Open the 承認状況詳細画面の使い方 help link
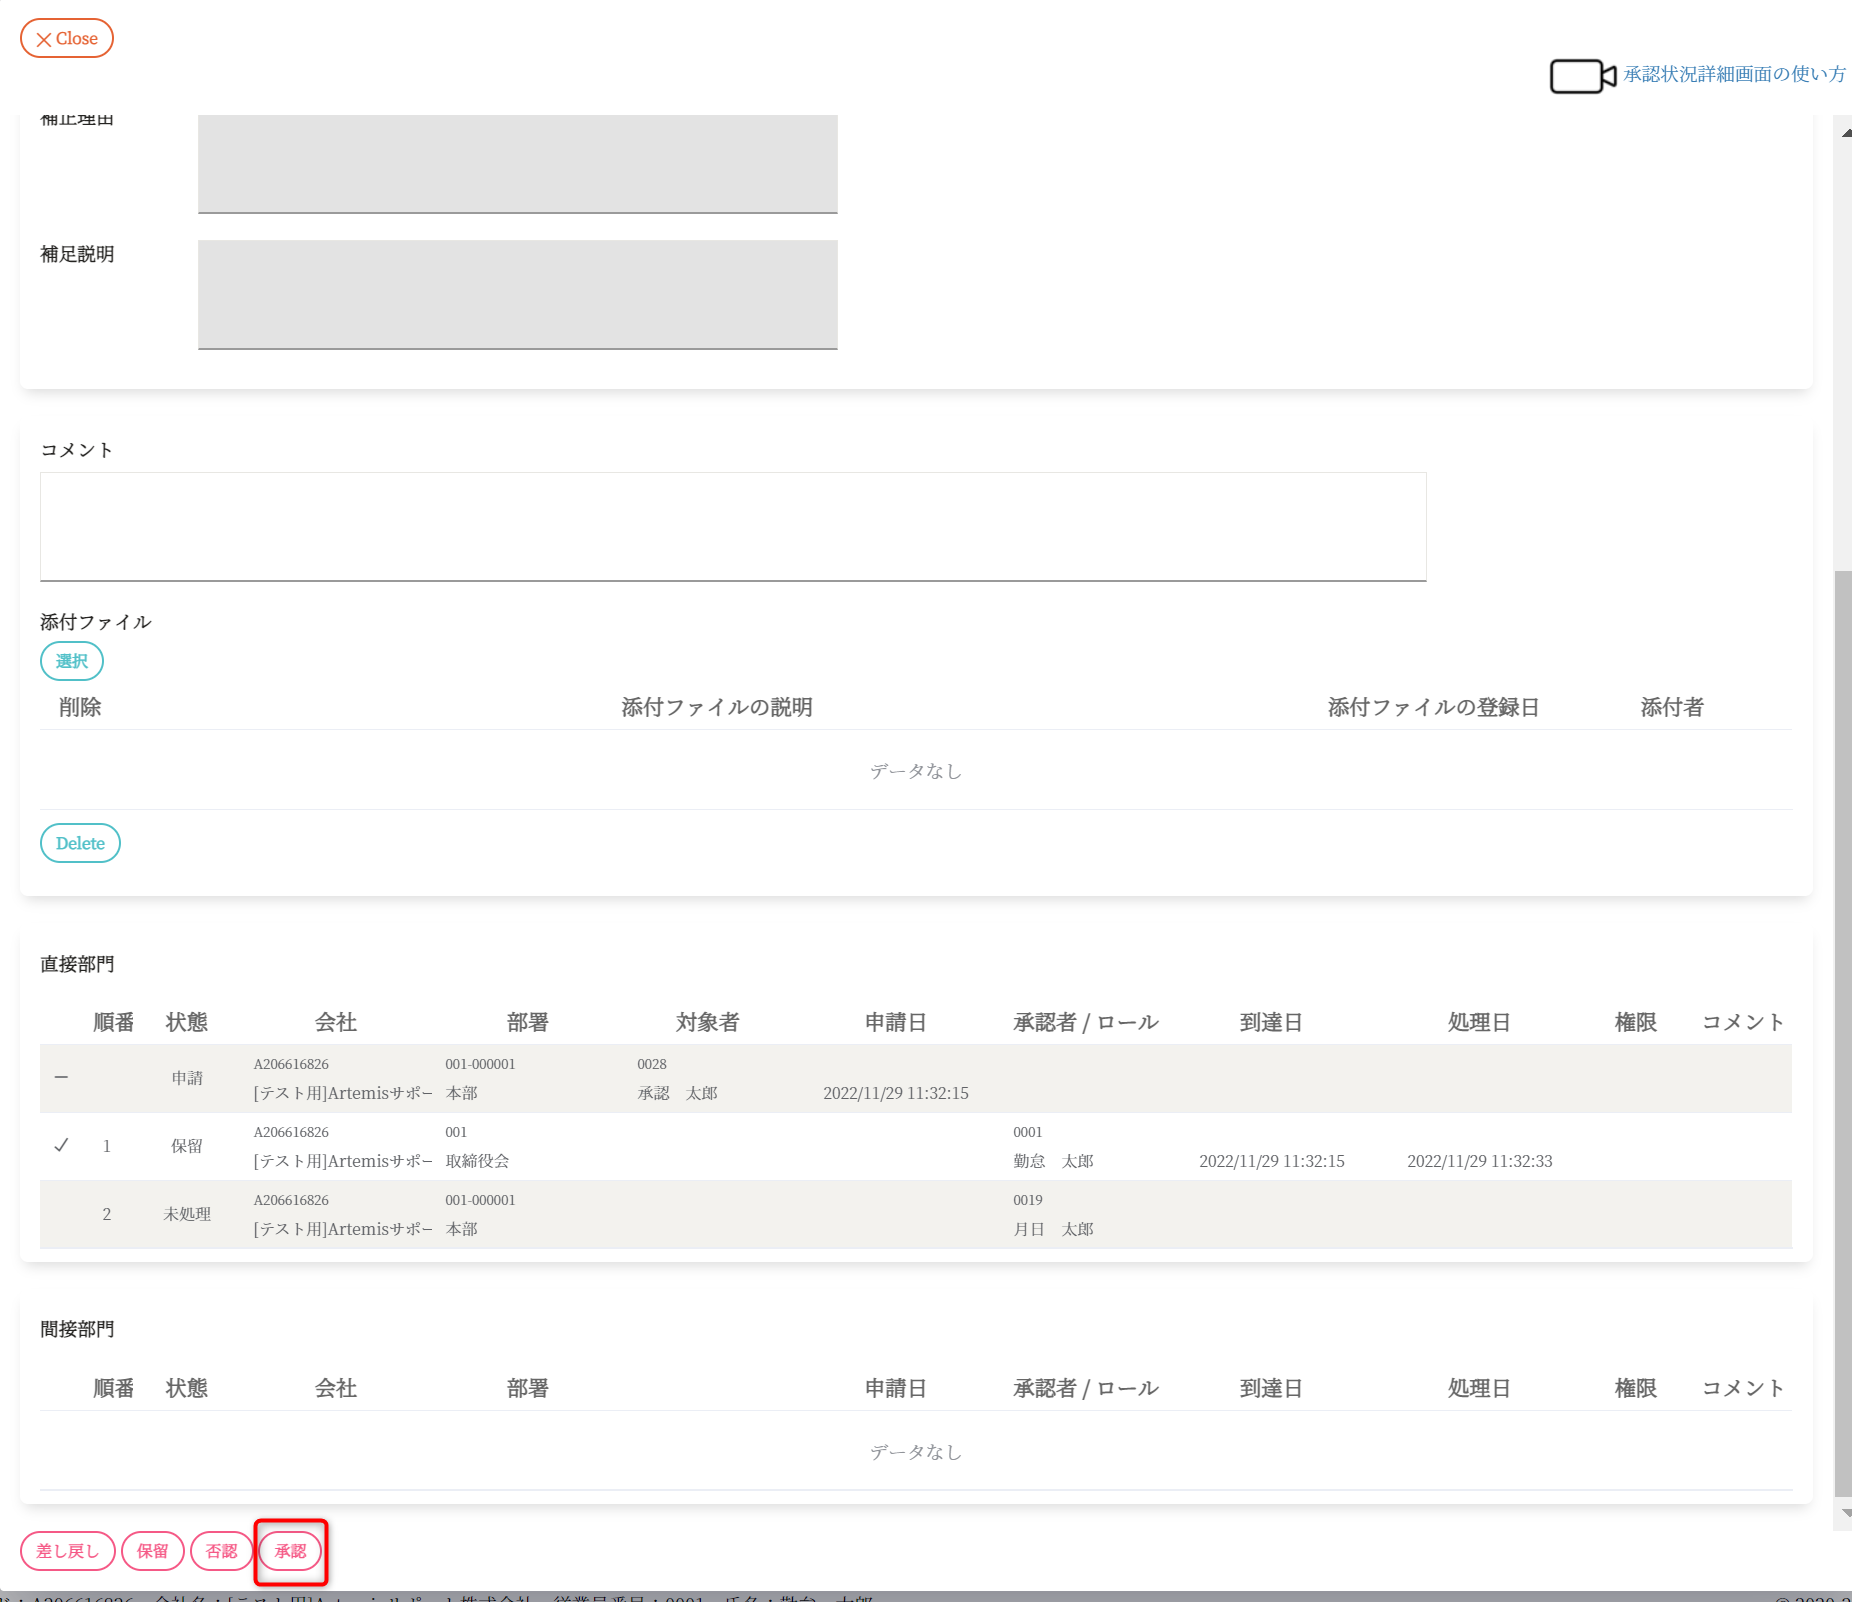Screen dimensions: 1852x1602 tap(1734, 74)
